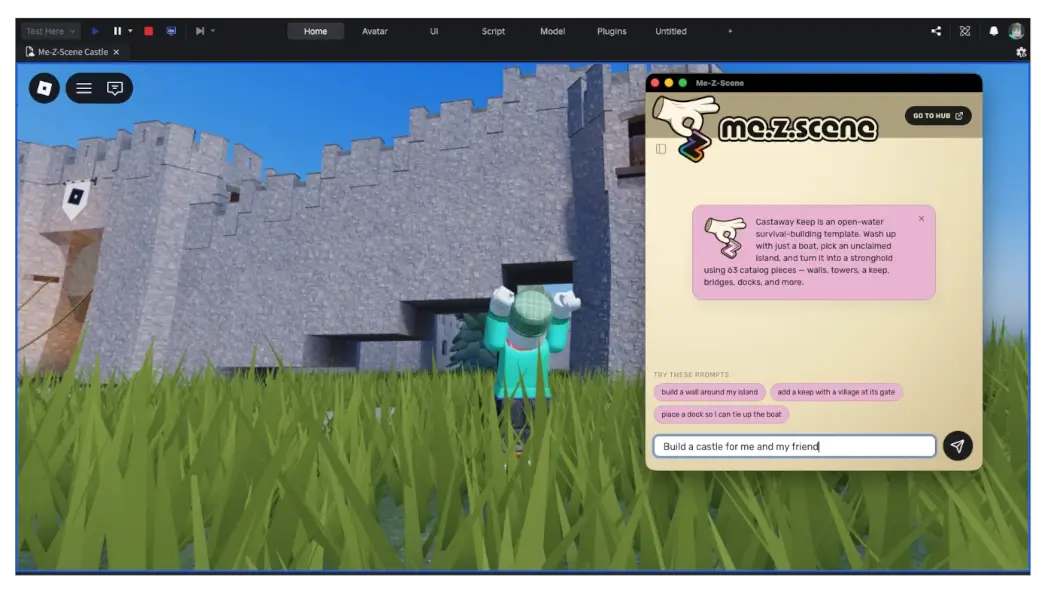Close the Me-Z-Scene Castle document tab
Screen dimensions: 1050x596
click(116, 52)
